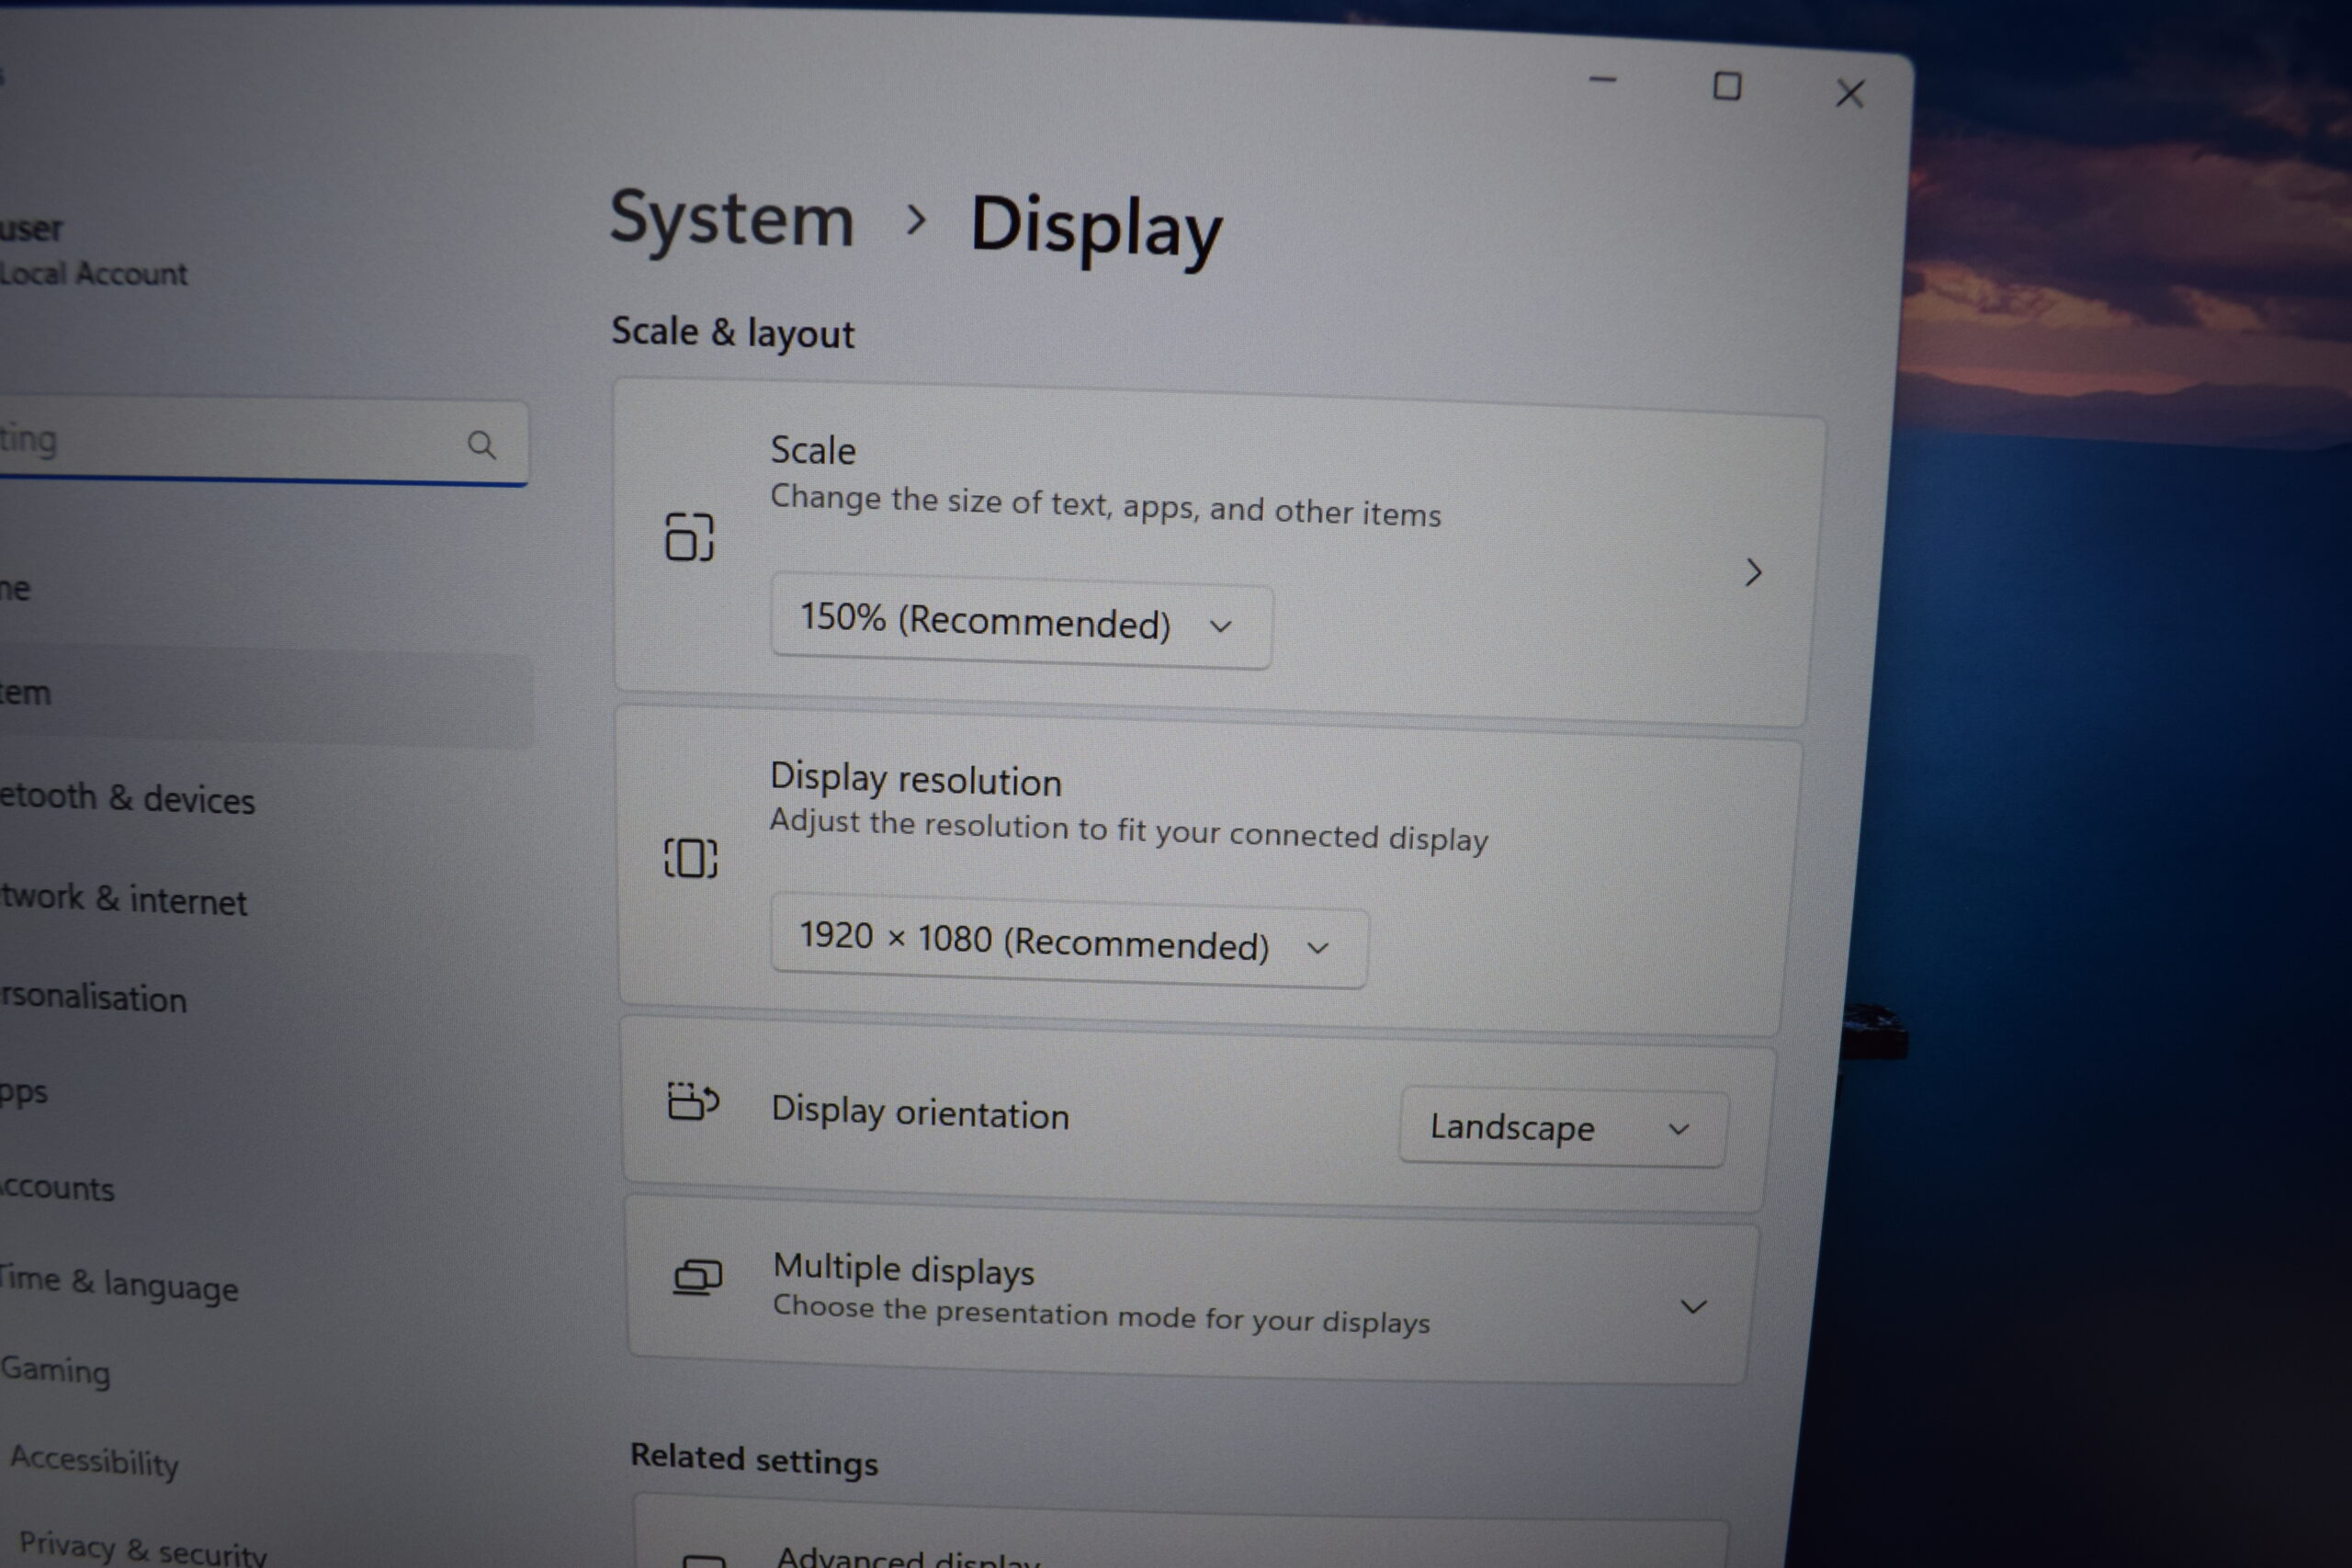This screenshot has height=1568, width=2352.
Task: Click 'Change the size of text, apps' description
Action: [x=1105, y=505]
